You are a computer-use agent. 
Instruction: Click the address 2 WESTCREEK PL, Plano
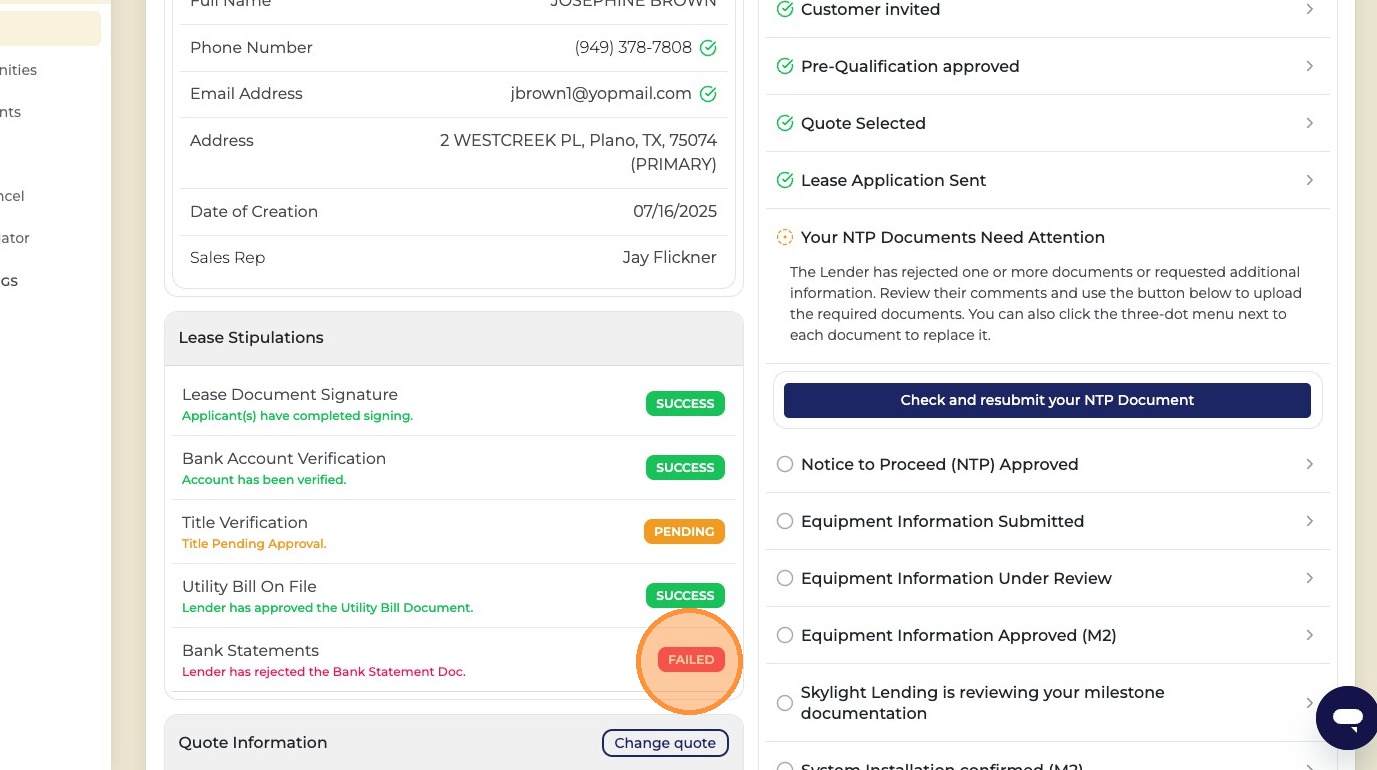tap(578, 152)
